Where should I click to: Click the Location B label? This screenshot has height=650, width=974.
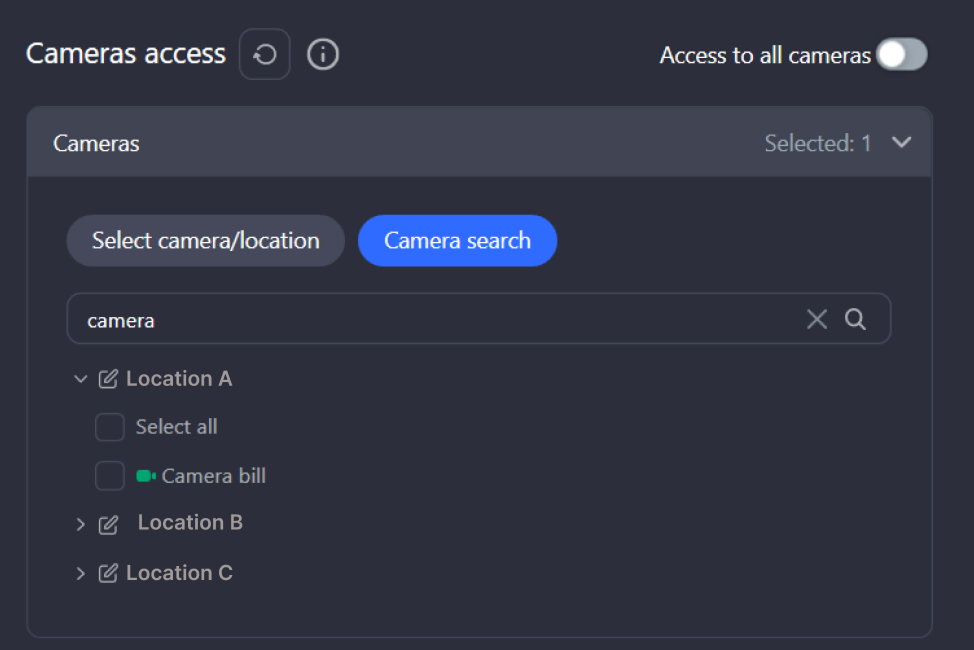click(190, 523)
